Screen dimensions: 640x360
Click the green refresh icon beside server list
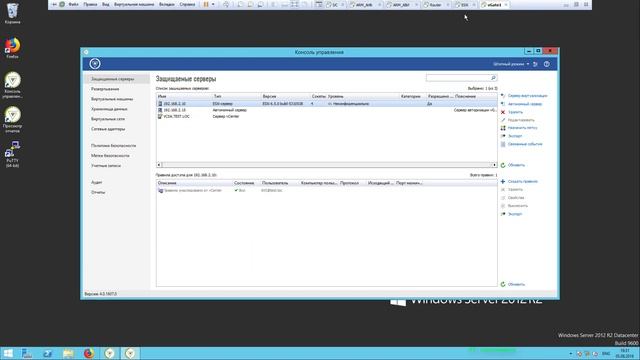[x=503, y=165]
